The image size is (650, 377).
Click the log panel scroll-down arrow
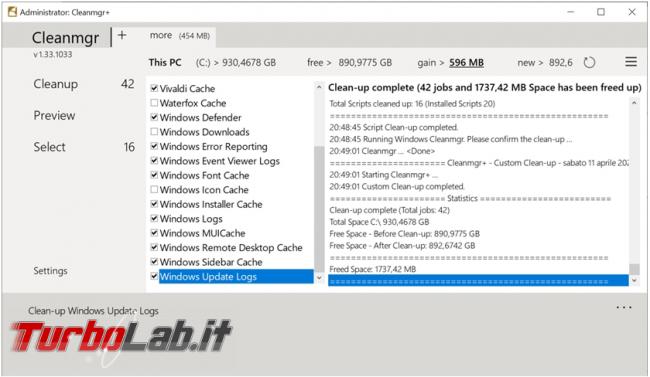click(634, 281)
